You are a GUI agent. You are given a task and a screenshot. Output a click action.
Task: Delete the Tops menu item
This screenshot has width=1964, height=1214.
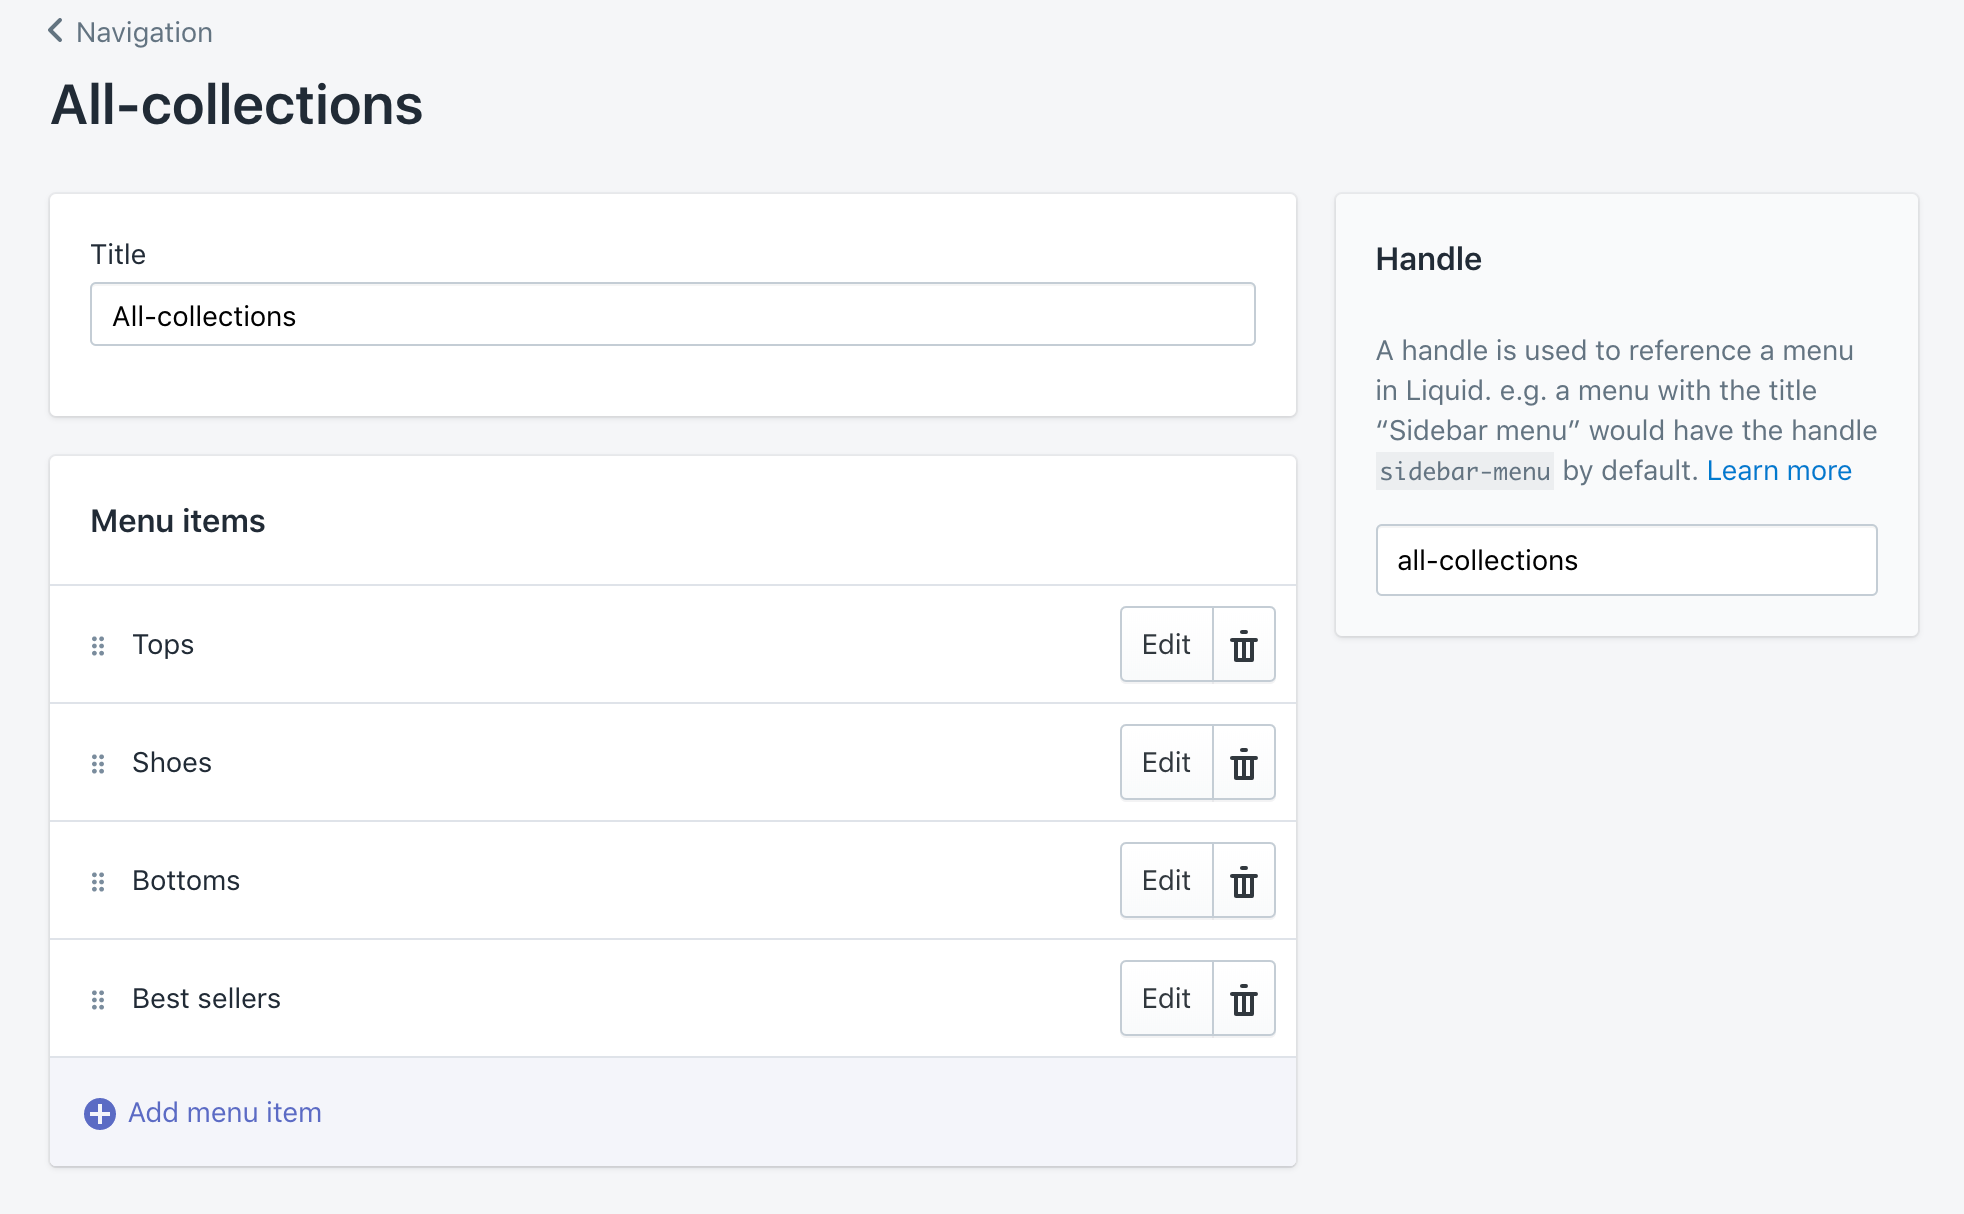point(1243,645)
